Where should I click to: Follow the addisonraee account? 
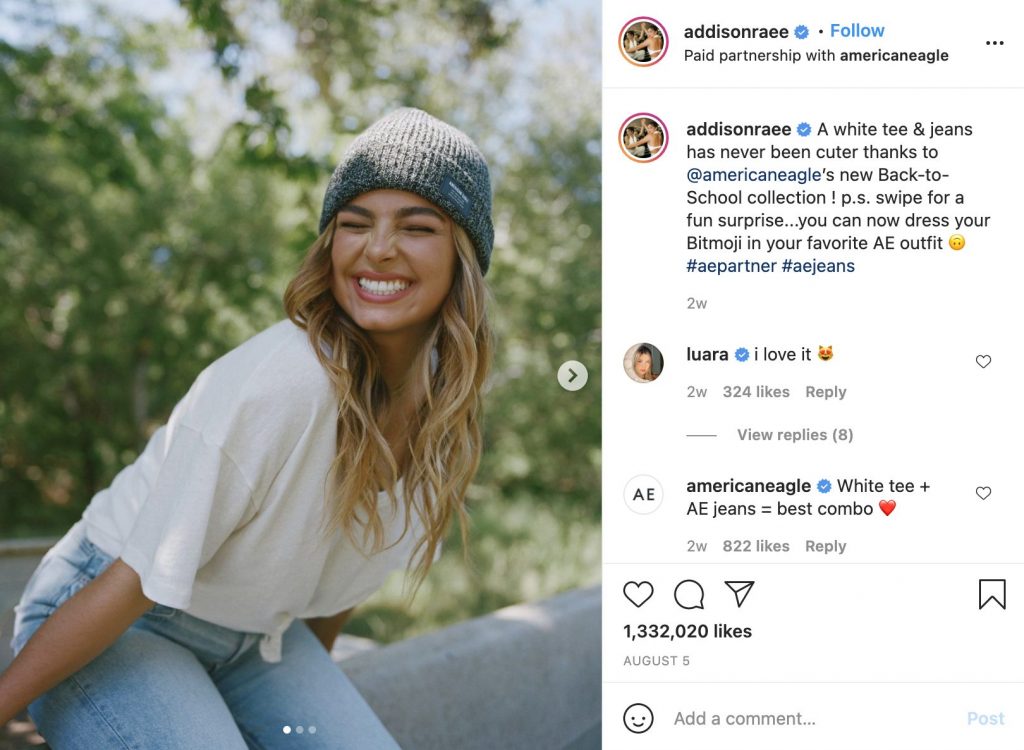[x=857, y=31]
